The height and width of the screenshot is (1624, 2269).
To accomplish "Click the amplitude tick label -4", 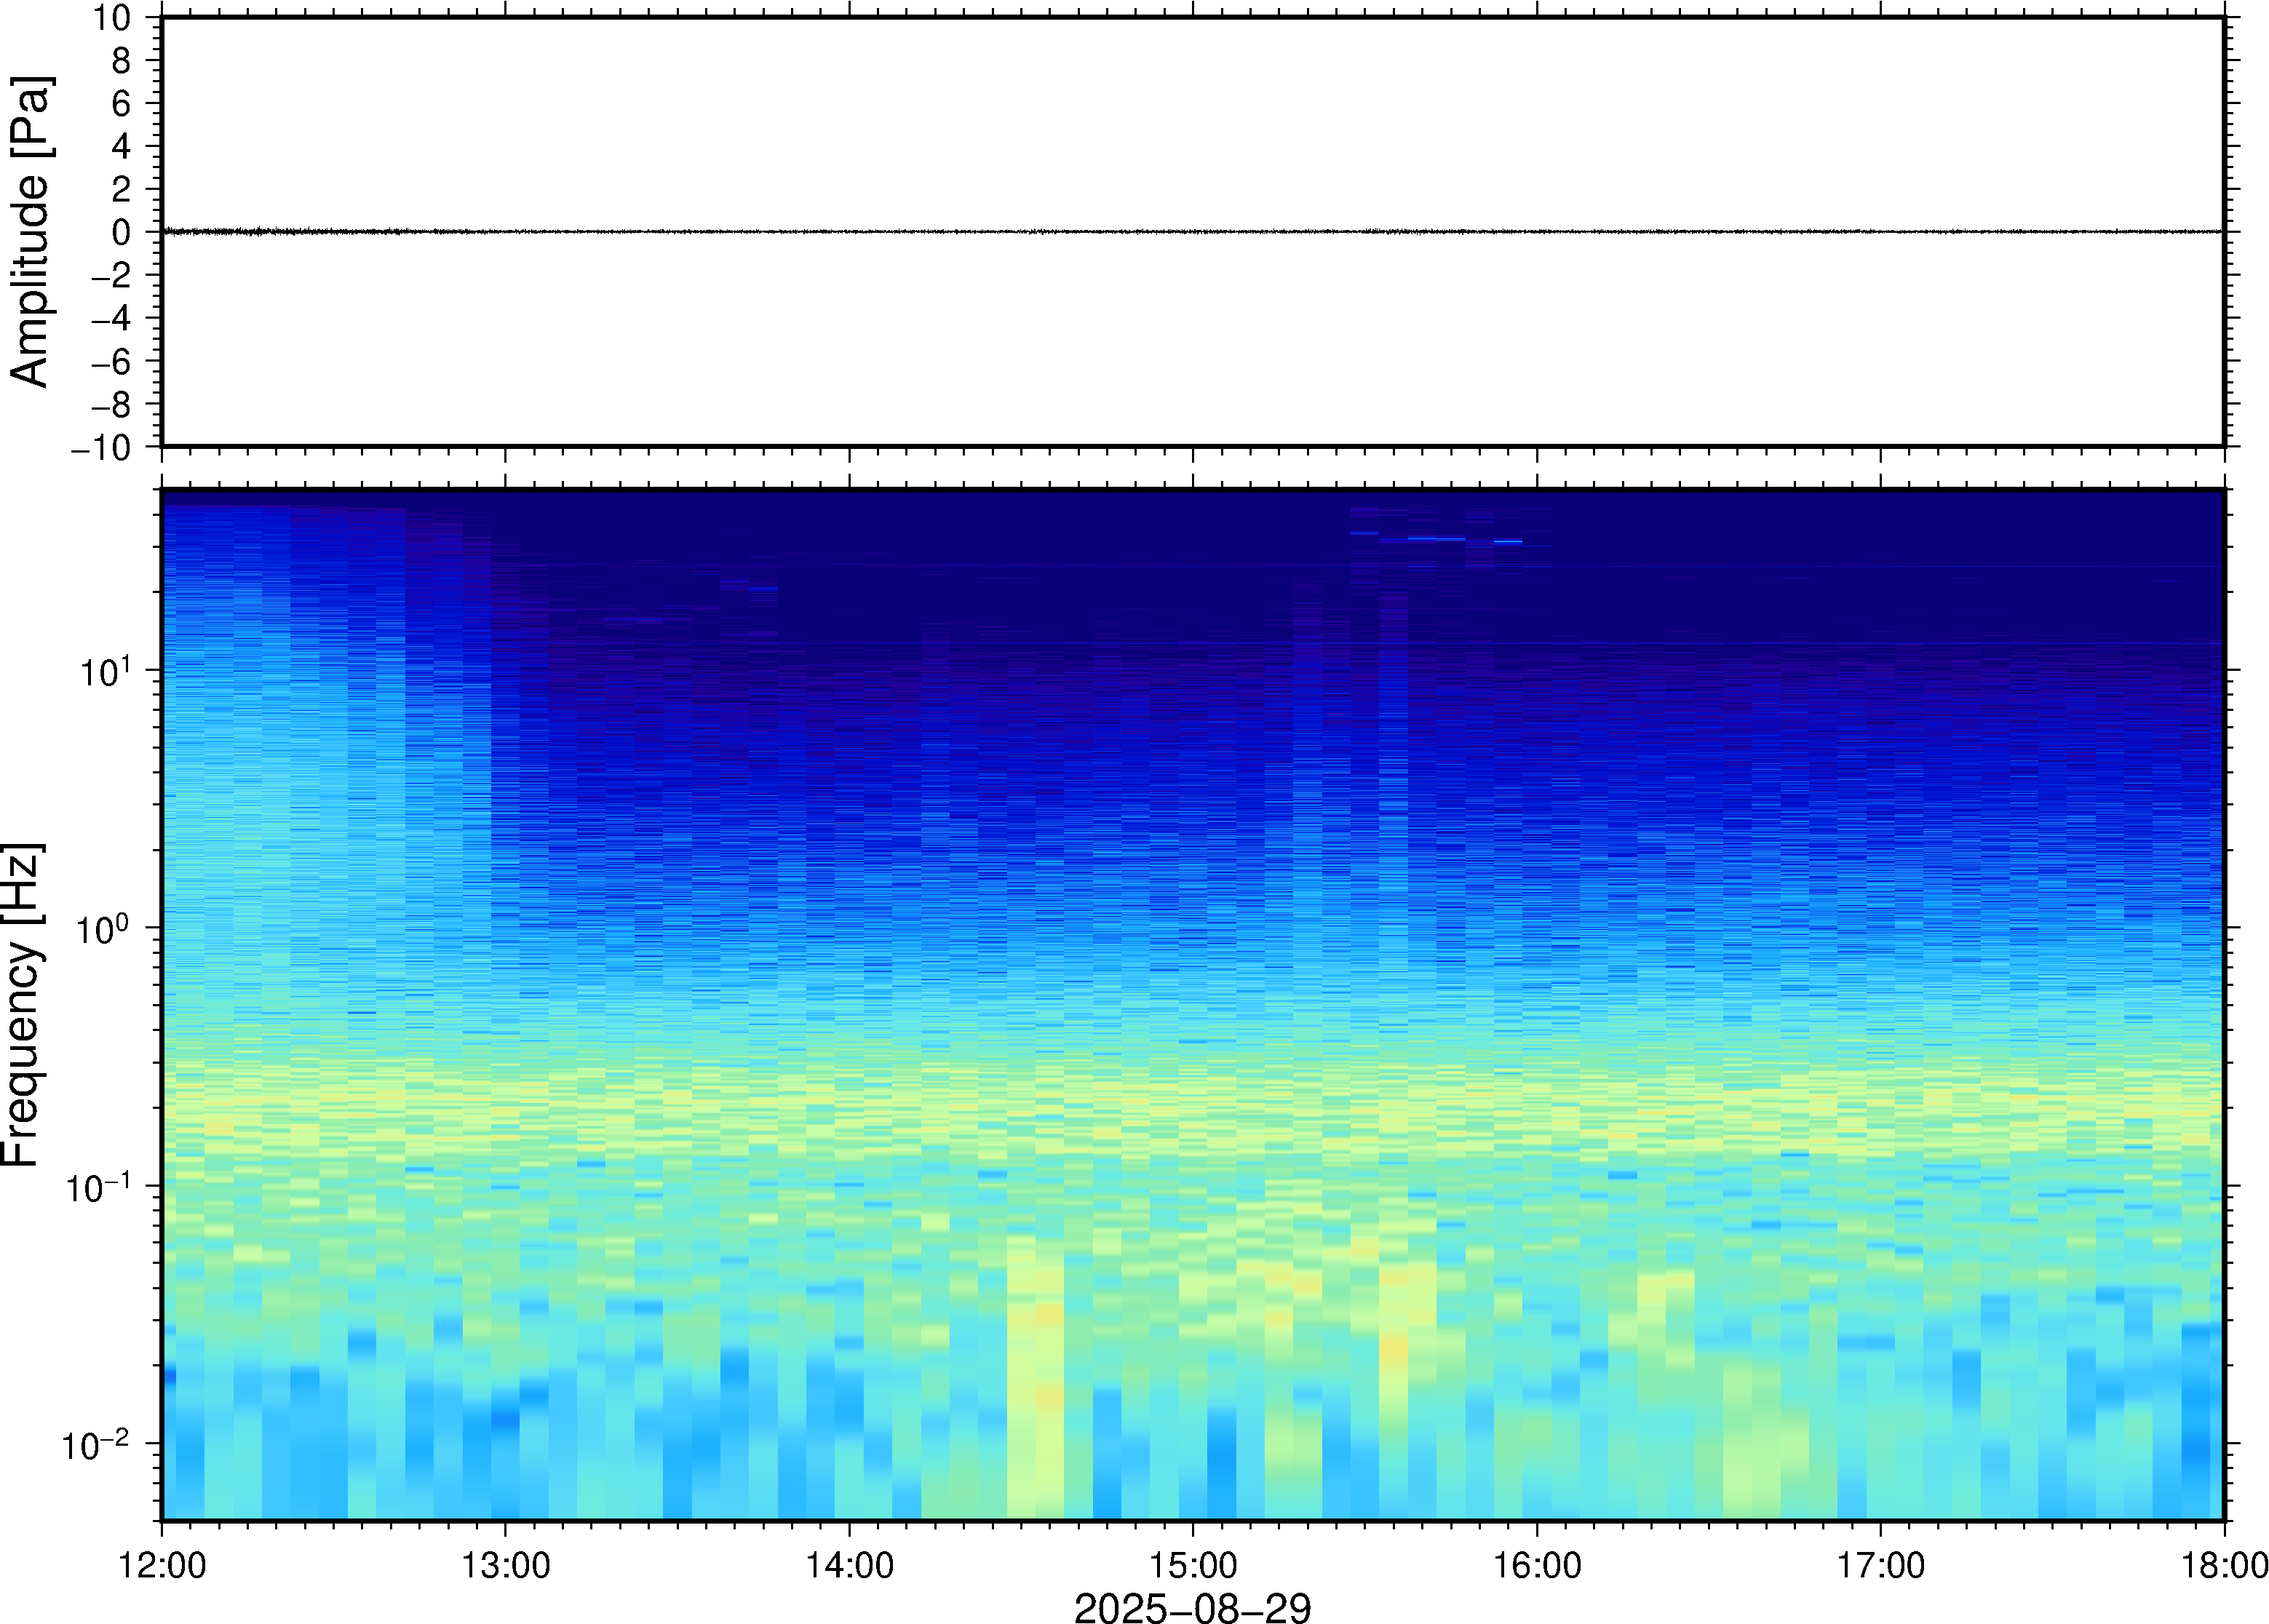I will [x=111, y=318].
